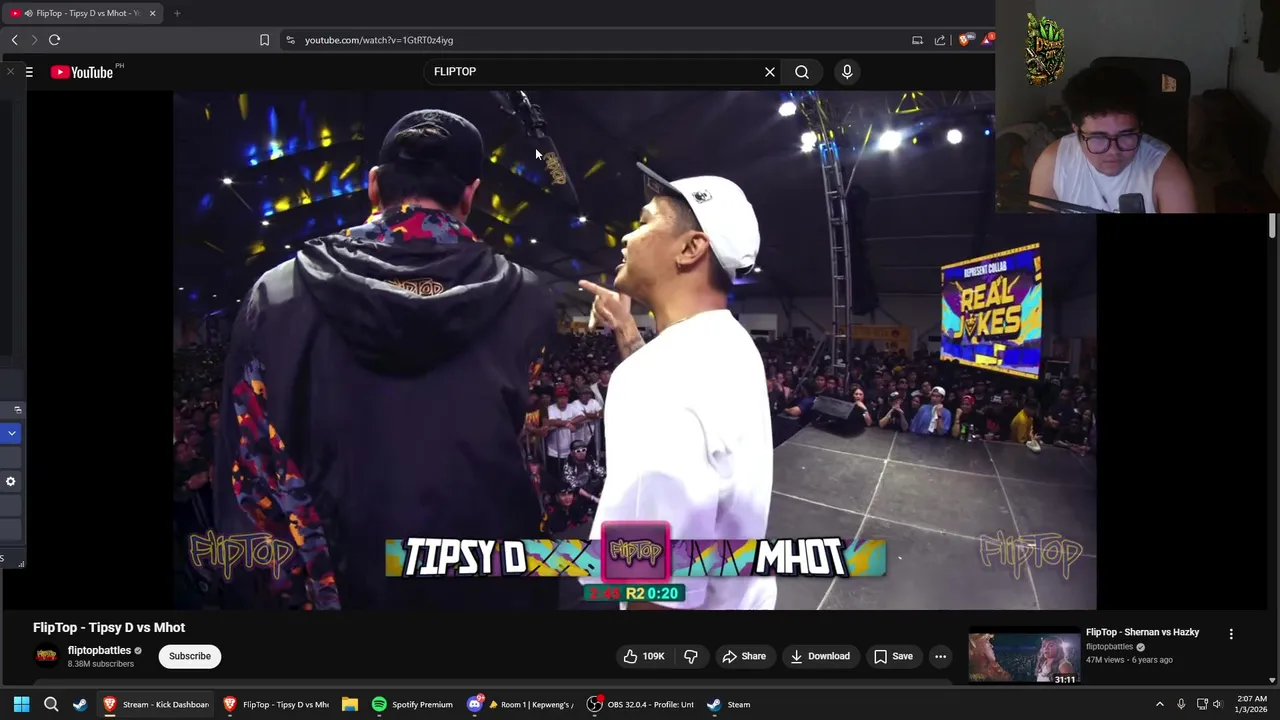Go back in browser history

14,40
